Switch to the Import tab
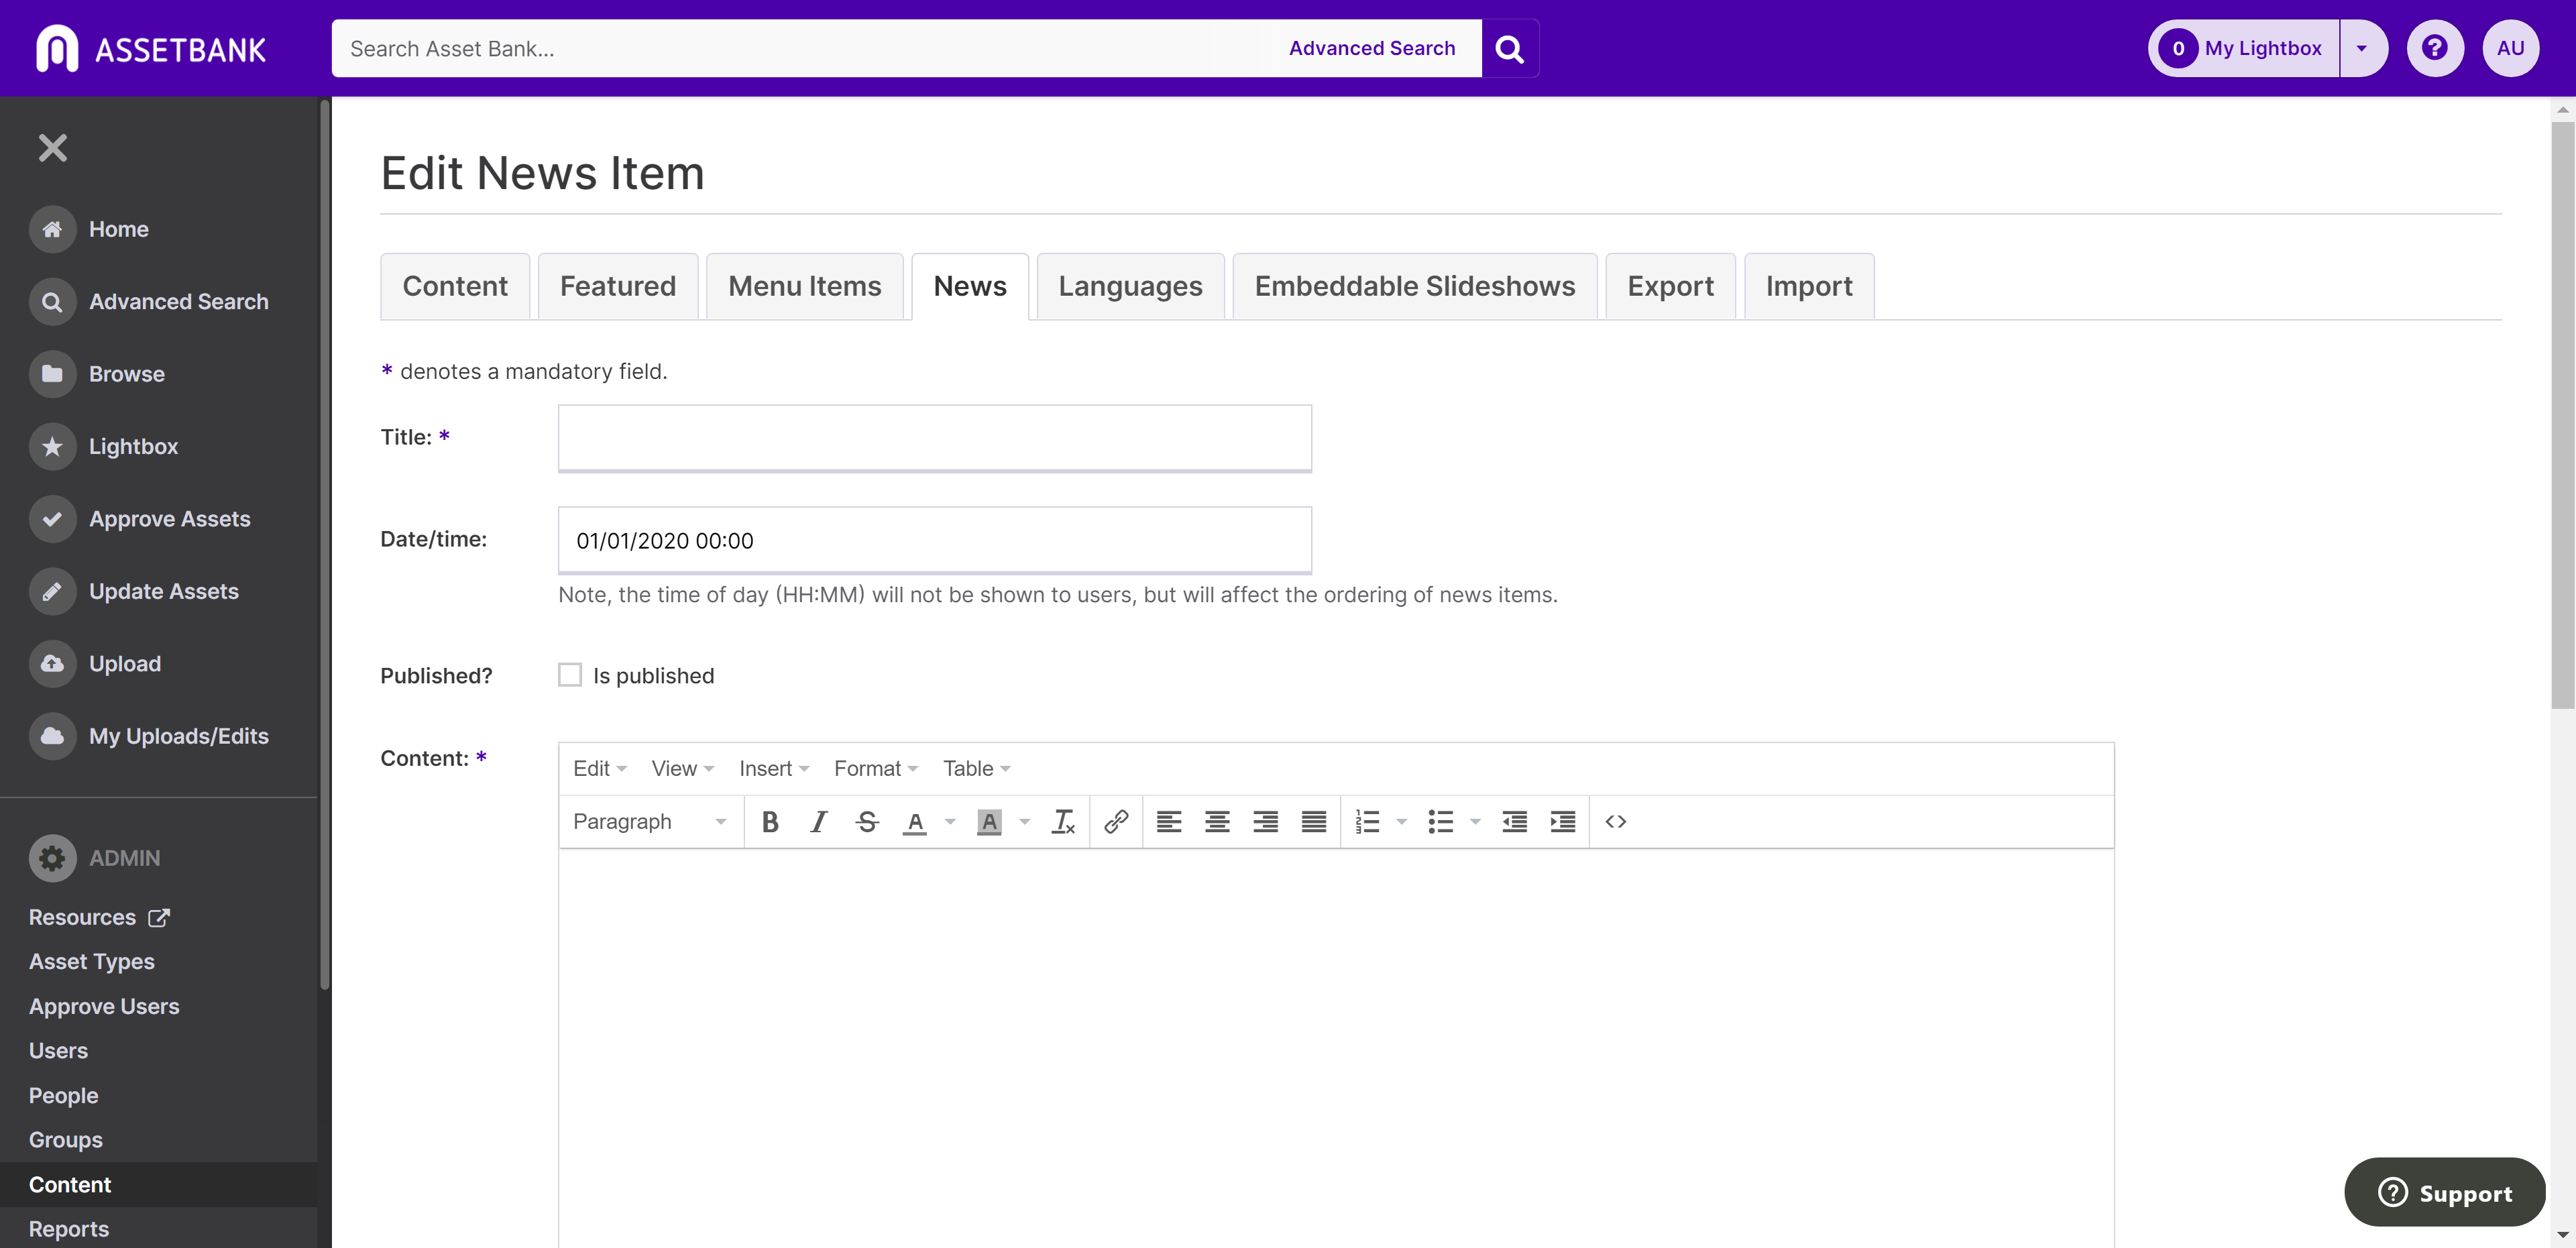The image size is (2576, 1248). click(x=1809, y=286)
